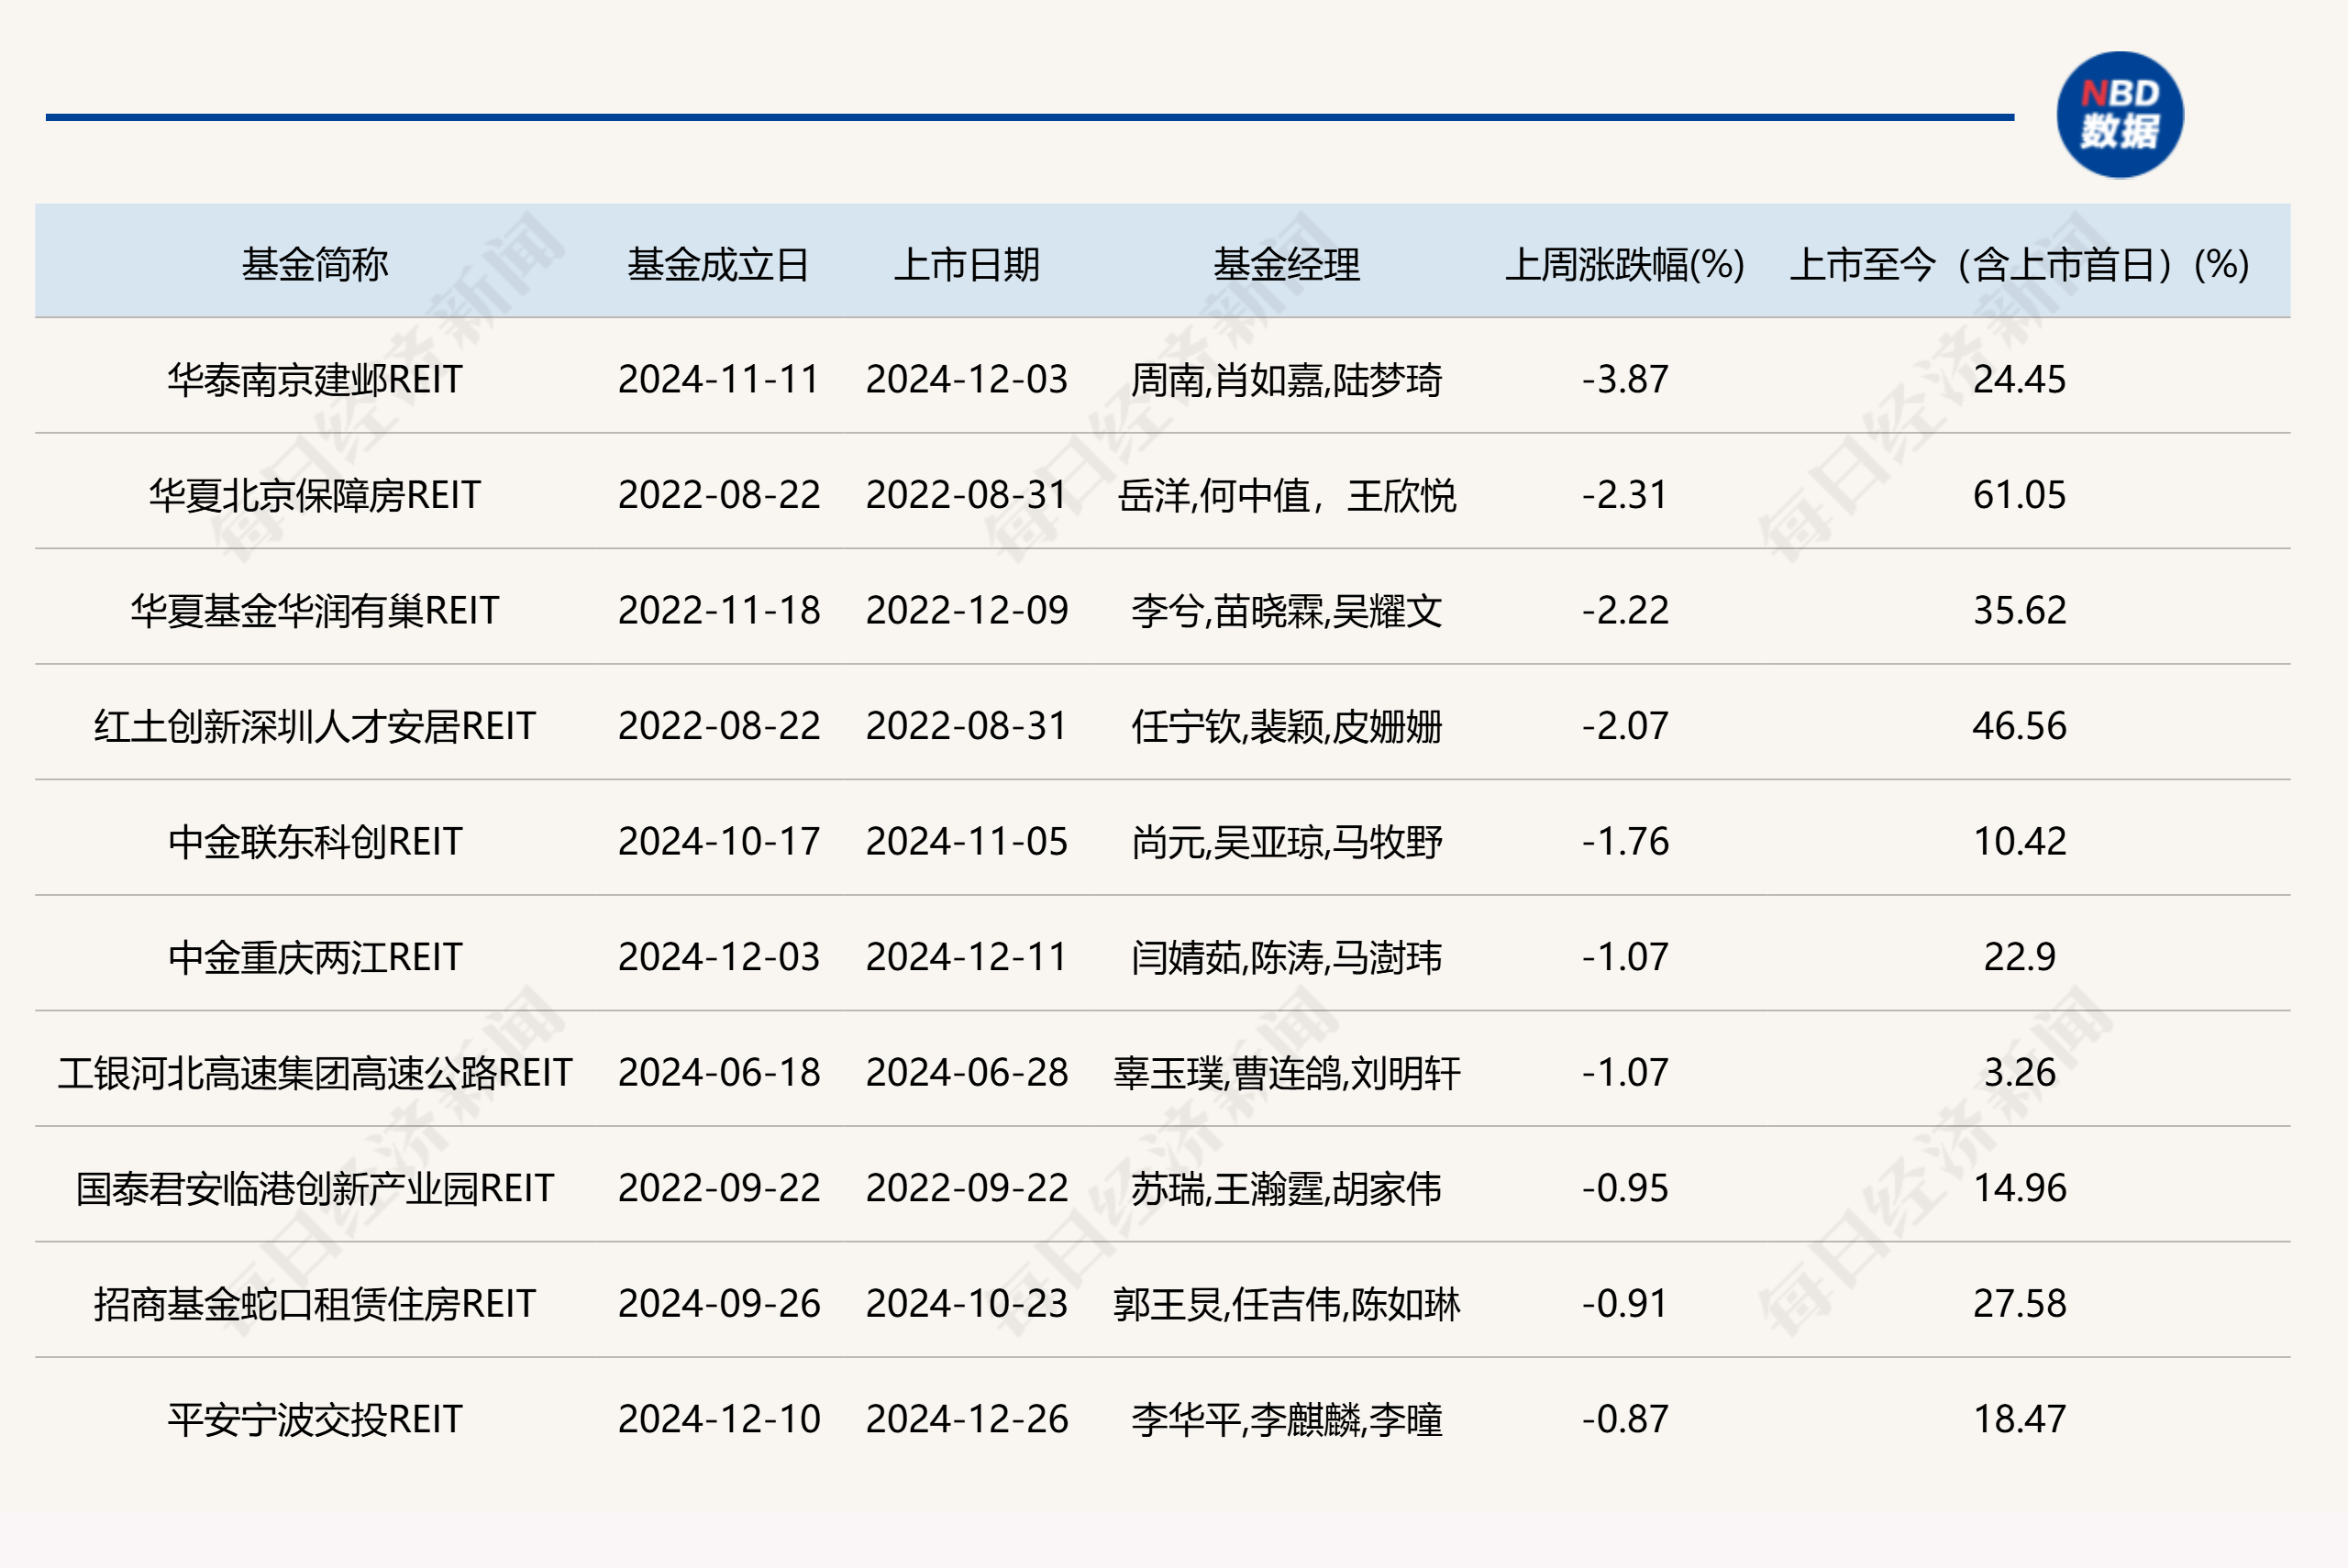The image size is (2348, 1568).
Task: Click fund name 华夏北京保障房REIT
Action: coord(315,495)
